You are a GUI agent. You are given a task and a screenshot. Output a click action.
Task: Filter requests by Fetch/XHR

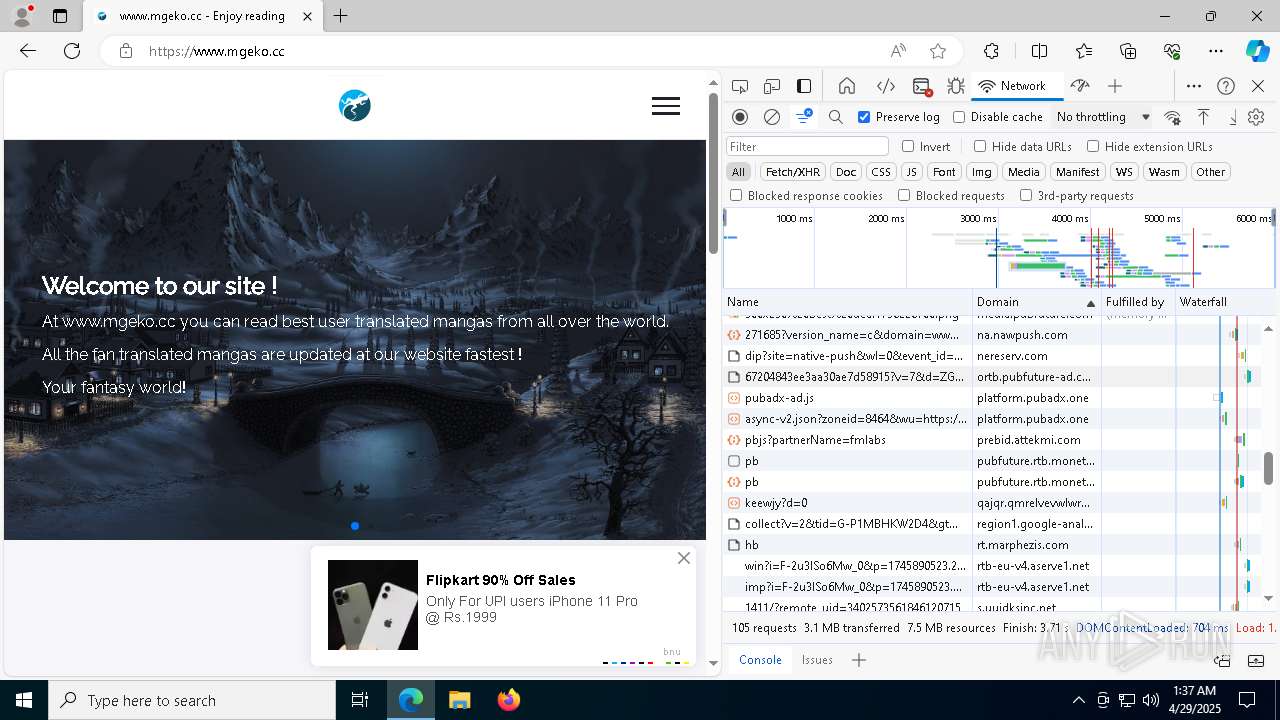[793, 172]
